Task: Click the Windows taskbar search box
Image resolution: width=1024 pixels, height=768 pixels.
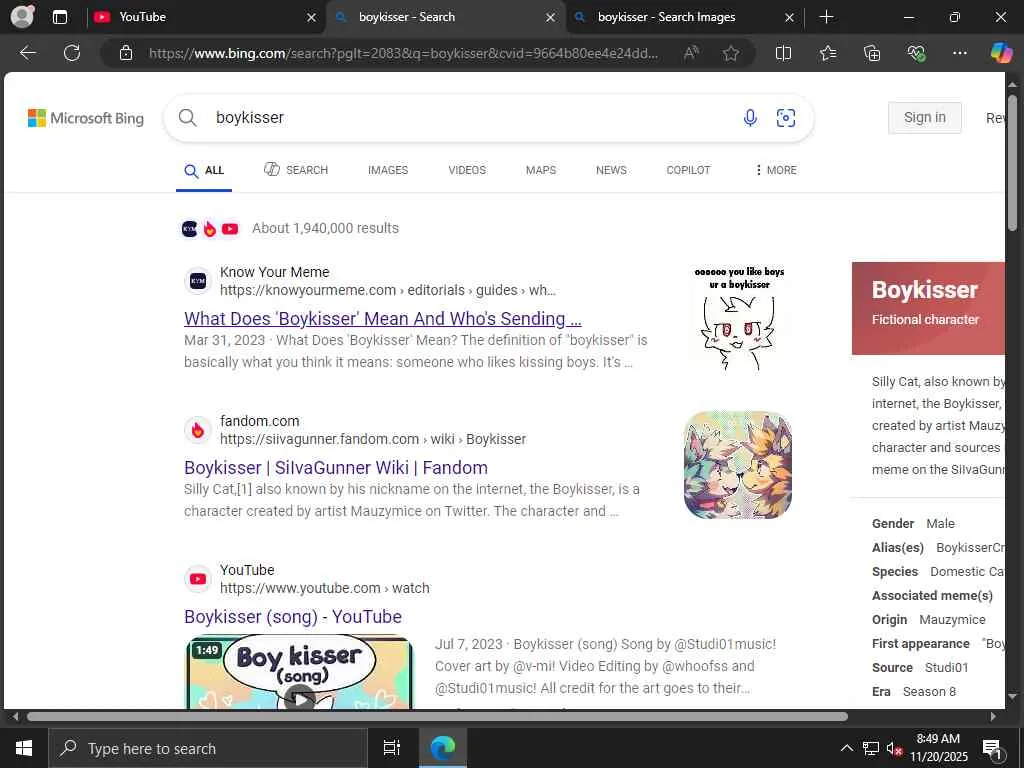Action: click(x=208, y=748)
